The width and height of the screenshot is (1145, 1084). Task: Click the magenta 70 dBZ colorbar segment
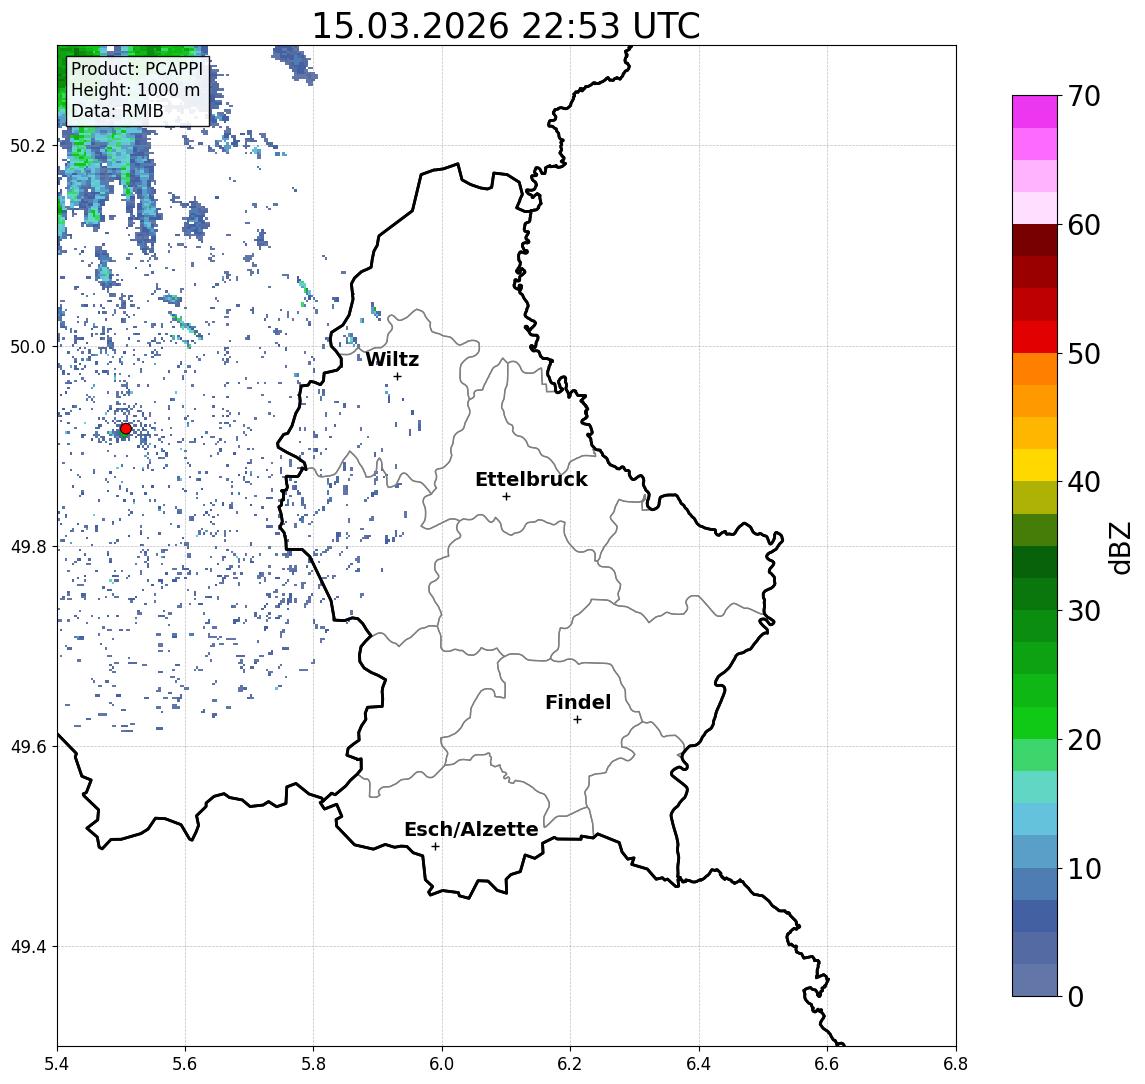click(1035, 112)
